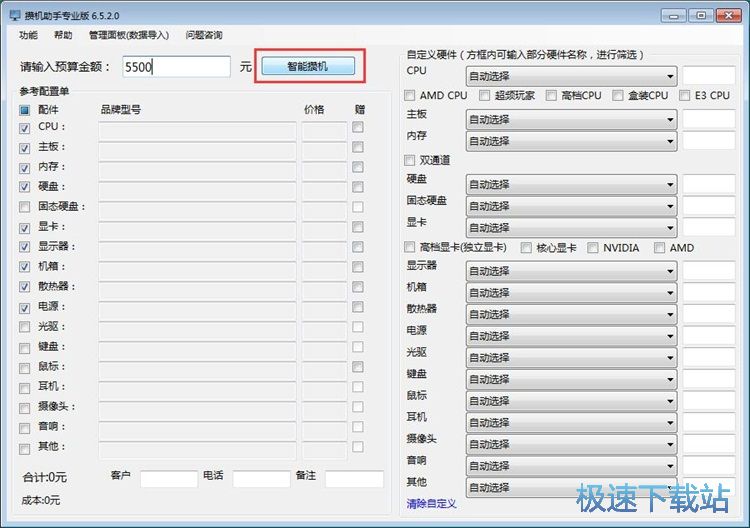The image size is (750, 528).
Task: Check the 盒装CPU option
Action: [x=618, y=96]
